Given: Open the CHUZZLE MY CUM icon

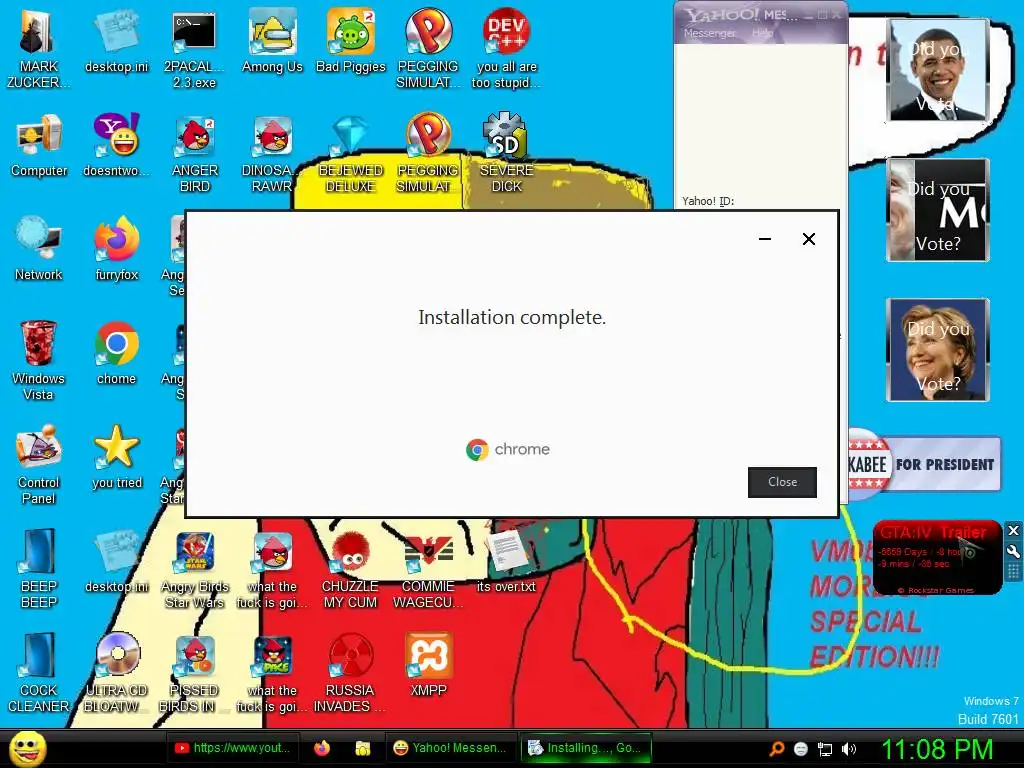Looking at the screenshot, I should pos(351,568).
